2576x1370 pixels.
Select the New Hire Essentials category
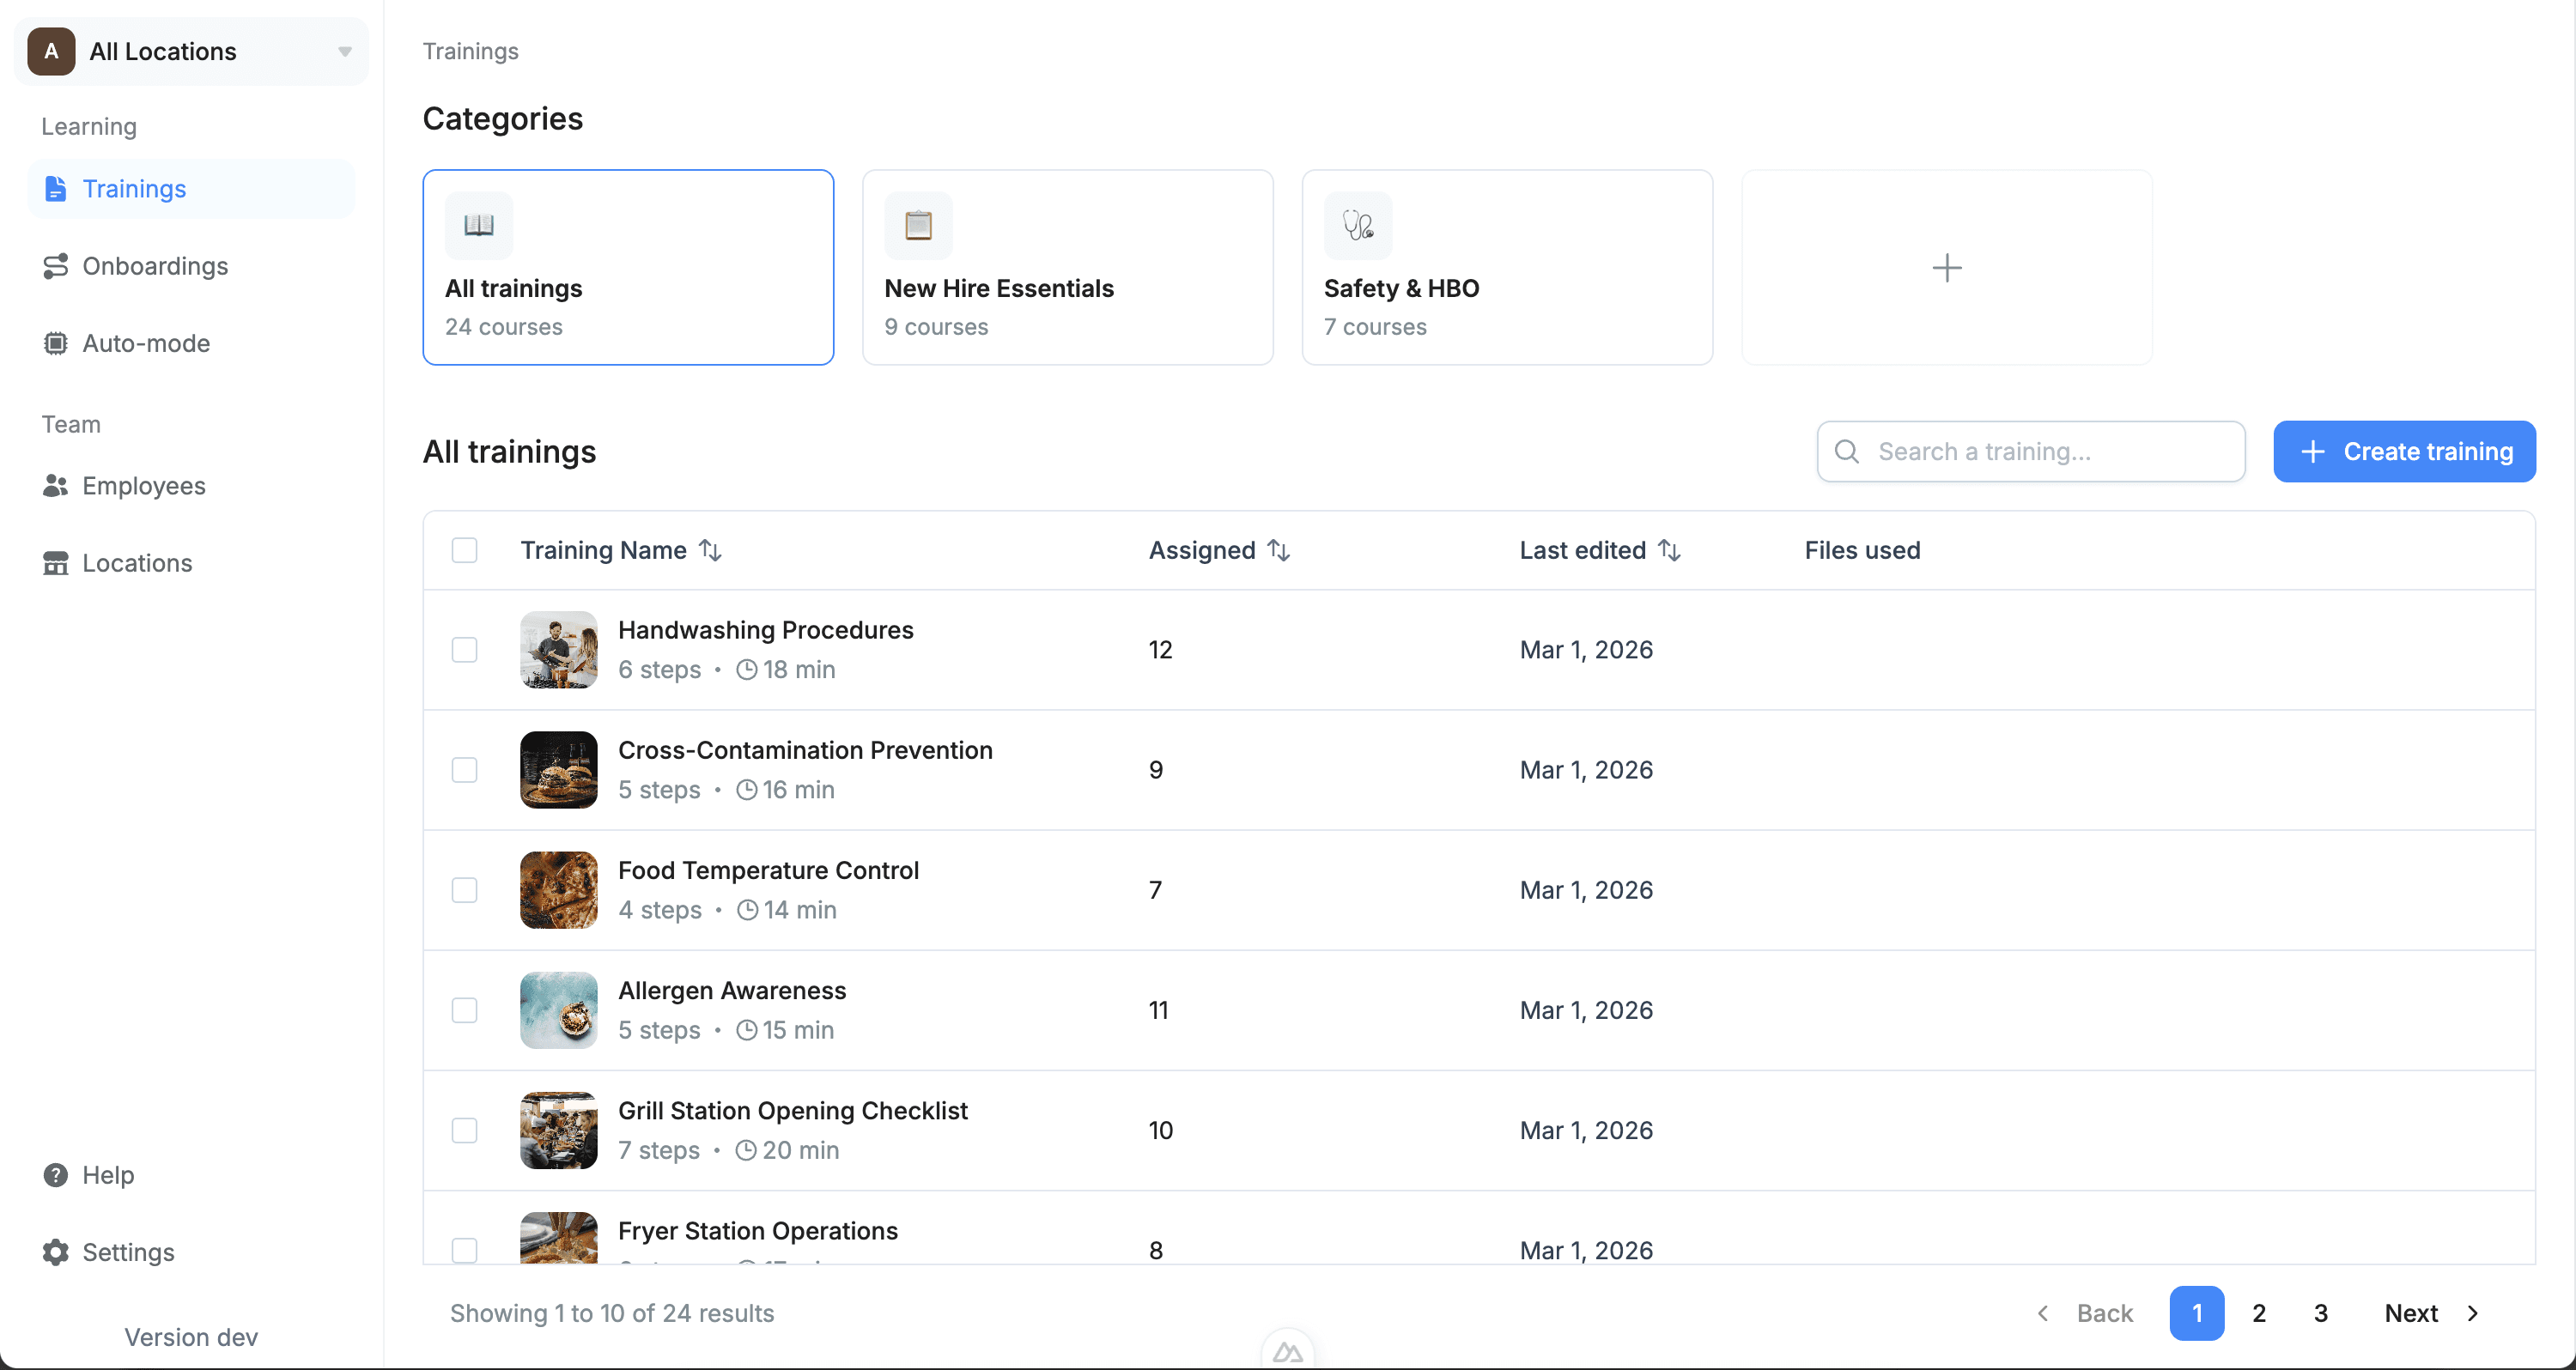point(1067,267)
